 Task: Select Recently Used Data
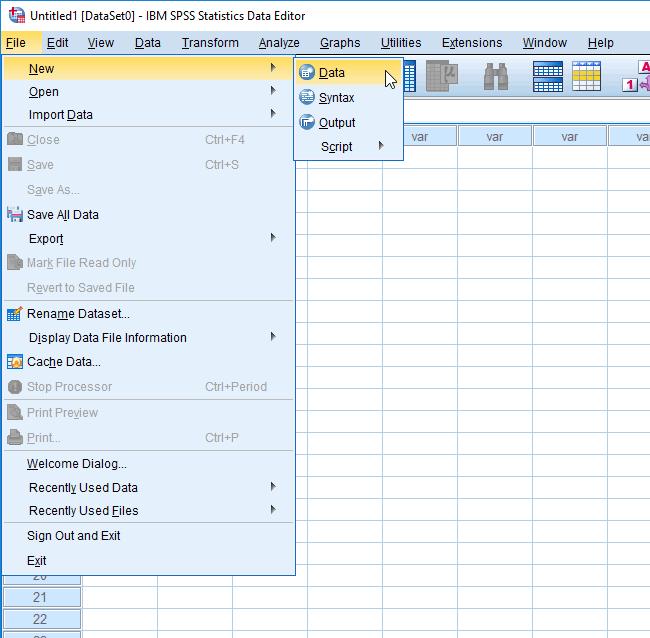(x=148, y=488)
